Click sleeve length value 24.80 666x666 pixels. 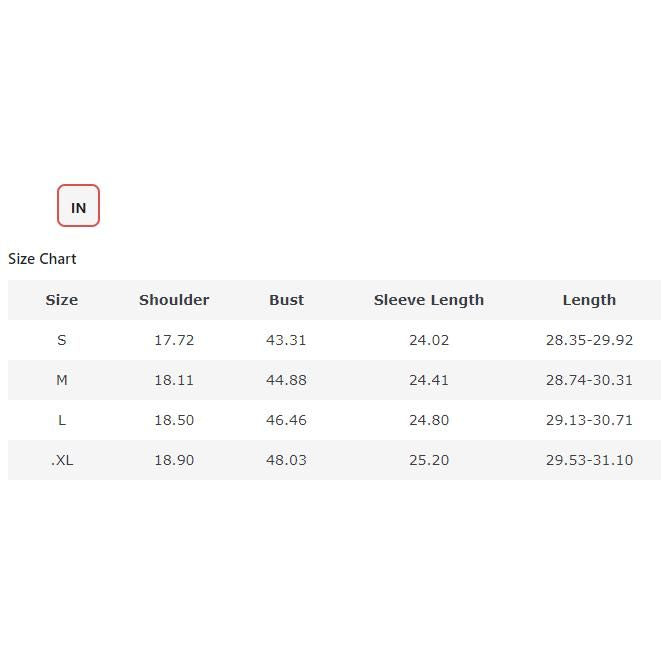click(x=429, y=420)
